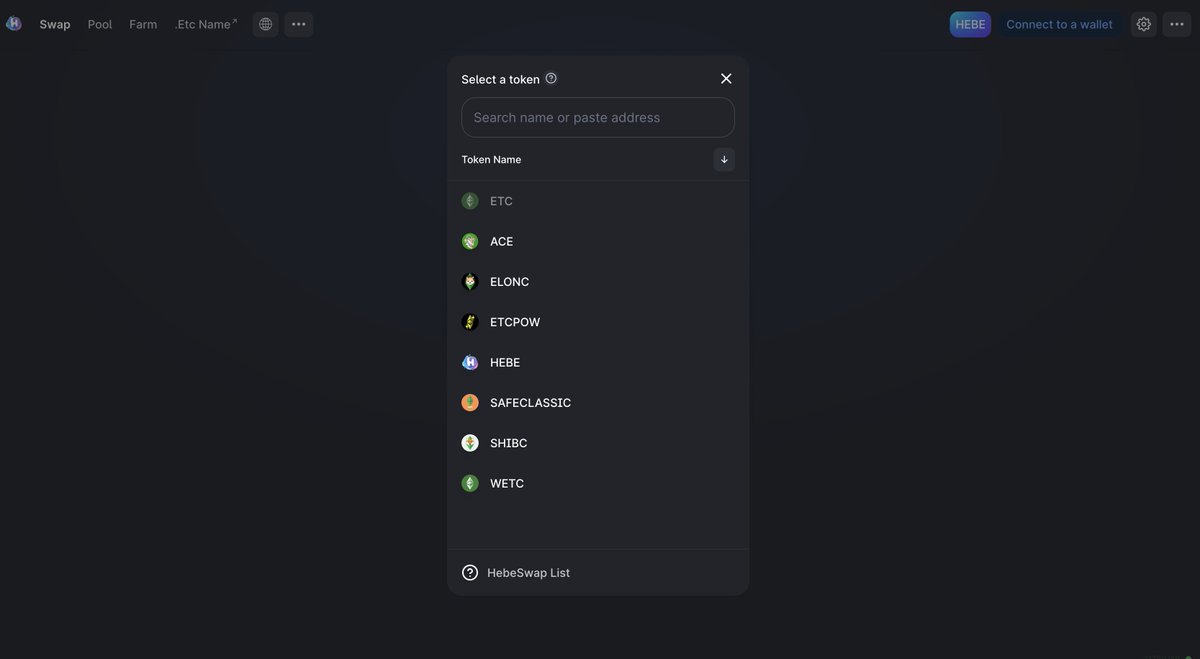Click the ETCPOW token icon
Screen dimensions: 1200x659
pos(470,322)
